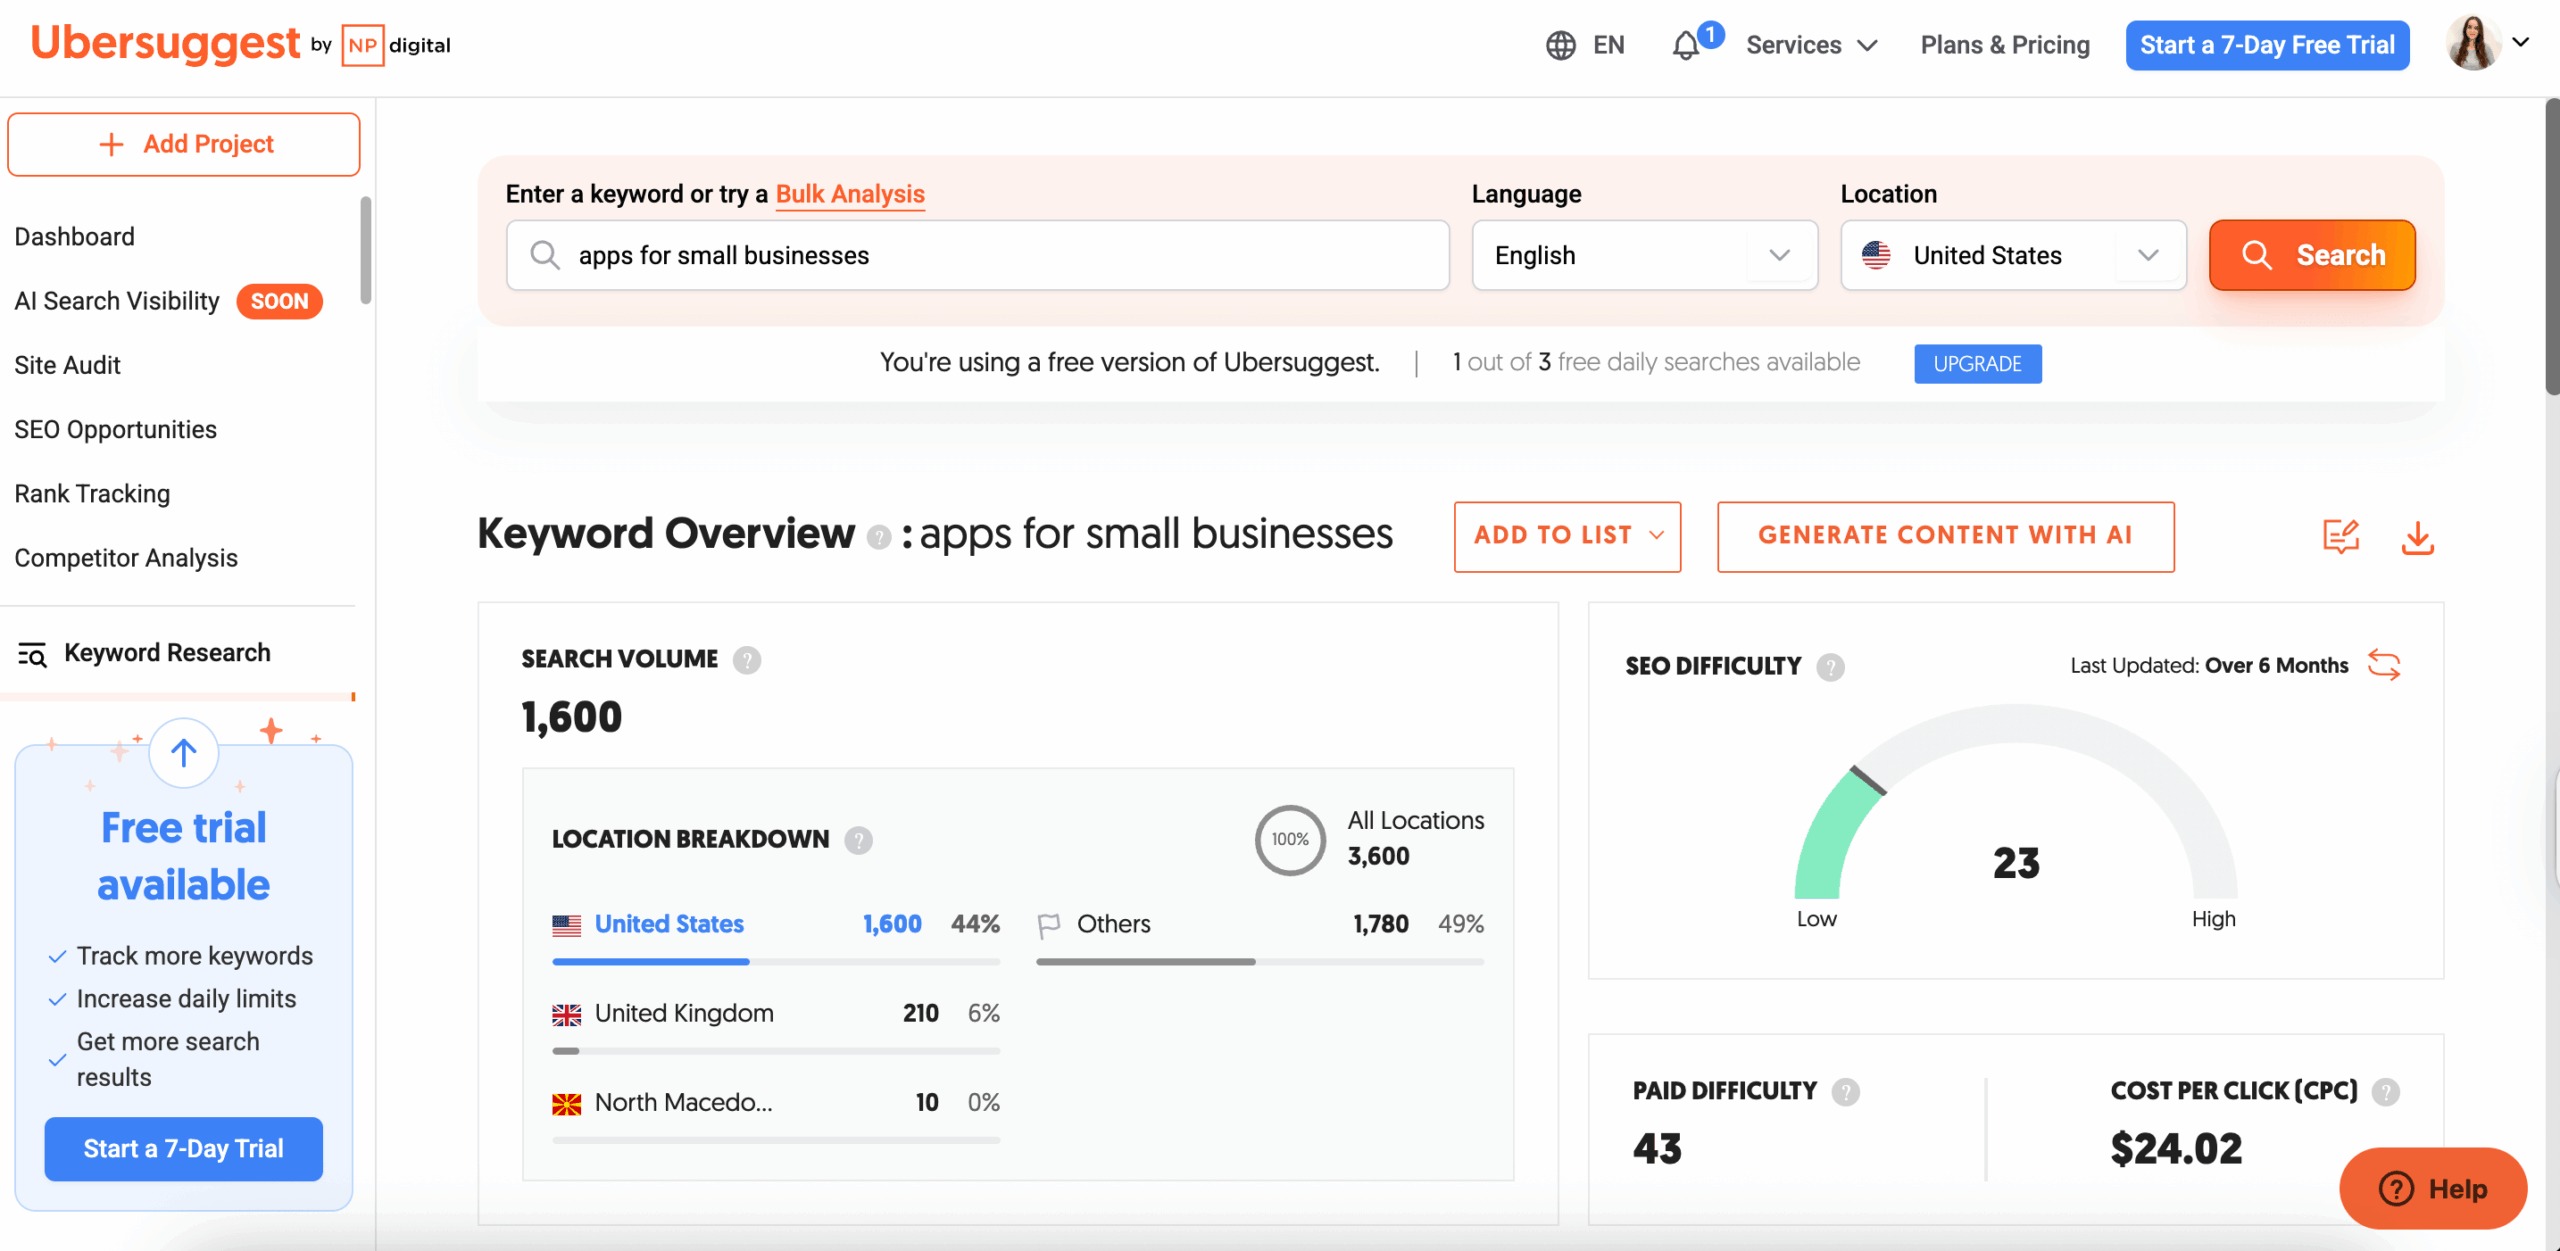Click the North Macedonia flag icon
Viewport: 2560px width, 1251px height.
(x=567, y=1104)
